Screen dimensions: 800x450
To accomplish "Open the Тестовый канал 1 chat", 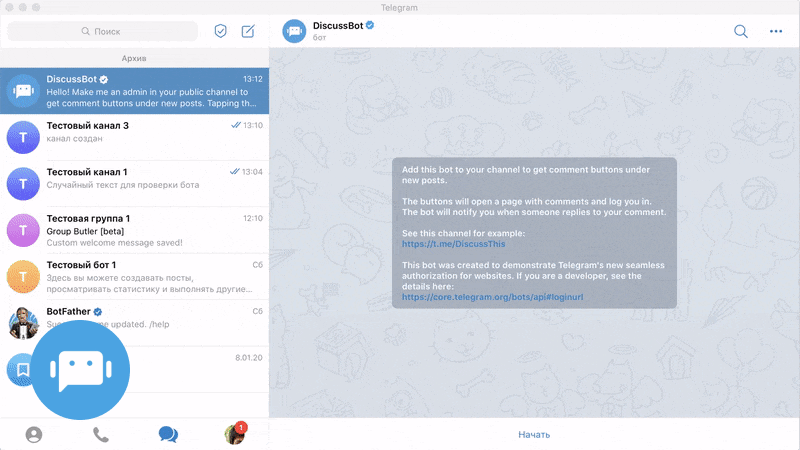I will [134, 184].
